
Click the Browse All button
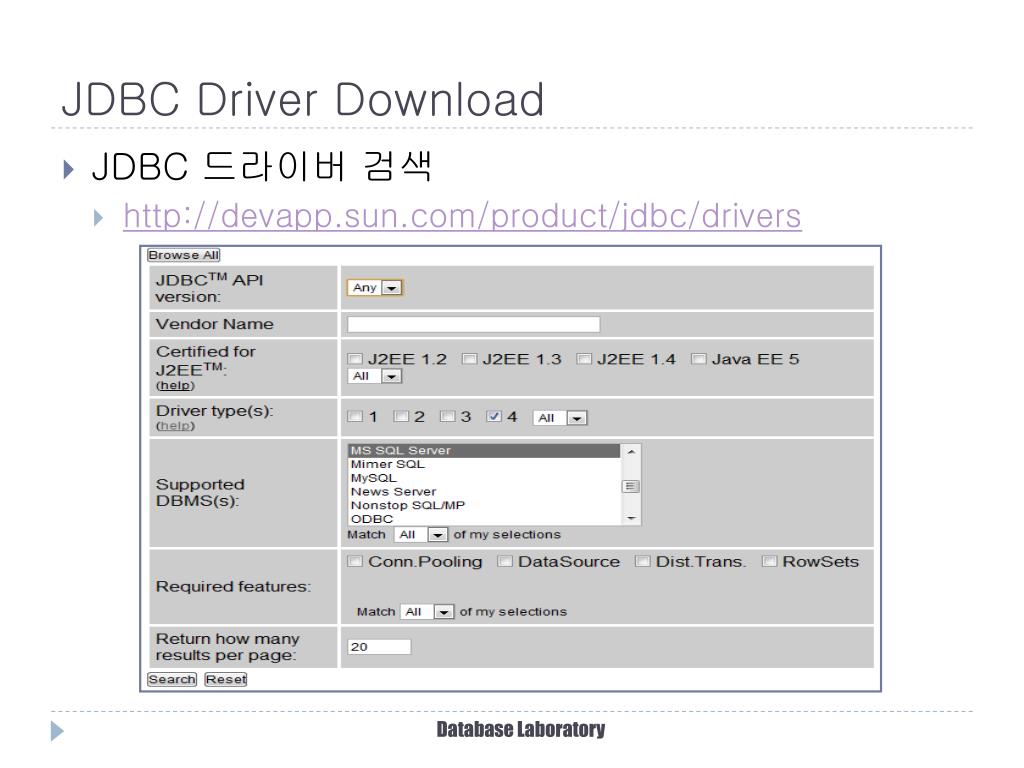[184, 255]
